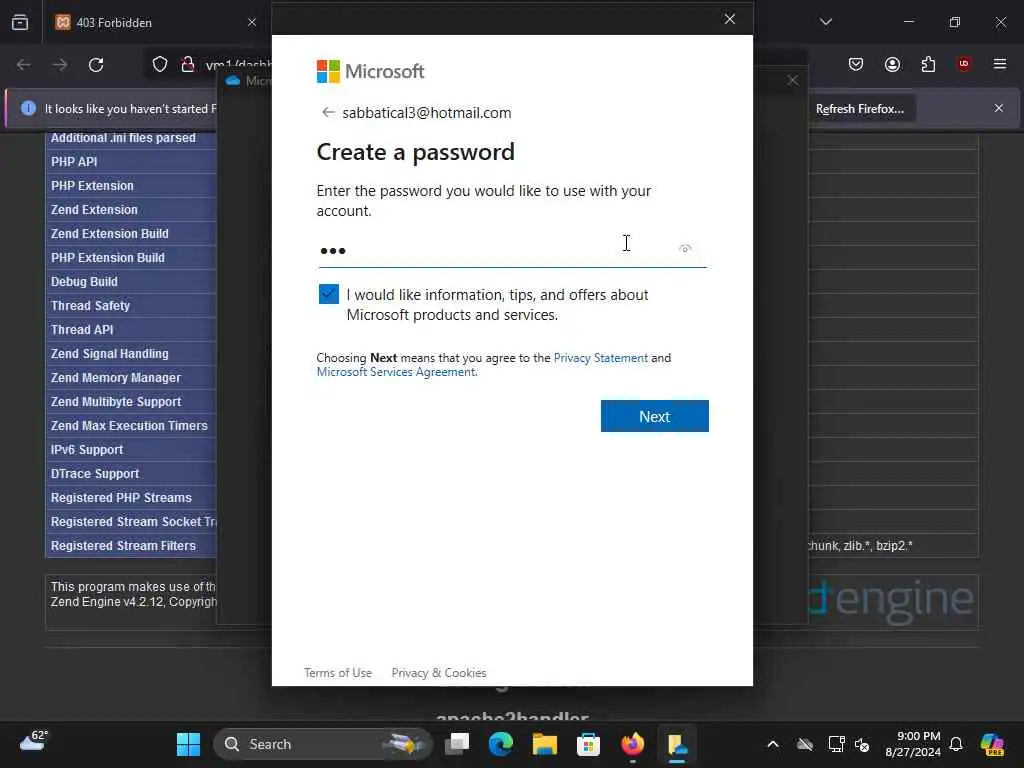
Task: Uncheck the Microsoft offers and tips checkbox
Action: click(328, 294)
